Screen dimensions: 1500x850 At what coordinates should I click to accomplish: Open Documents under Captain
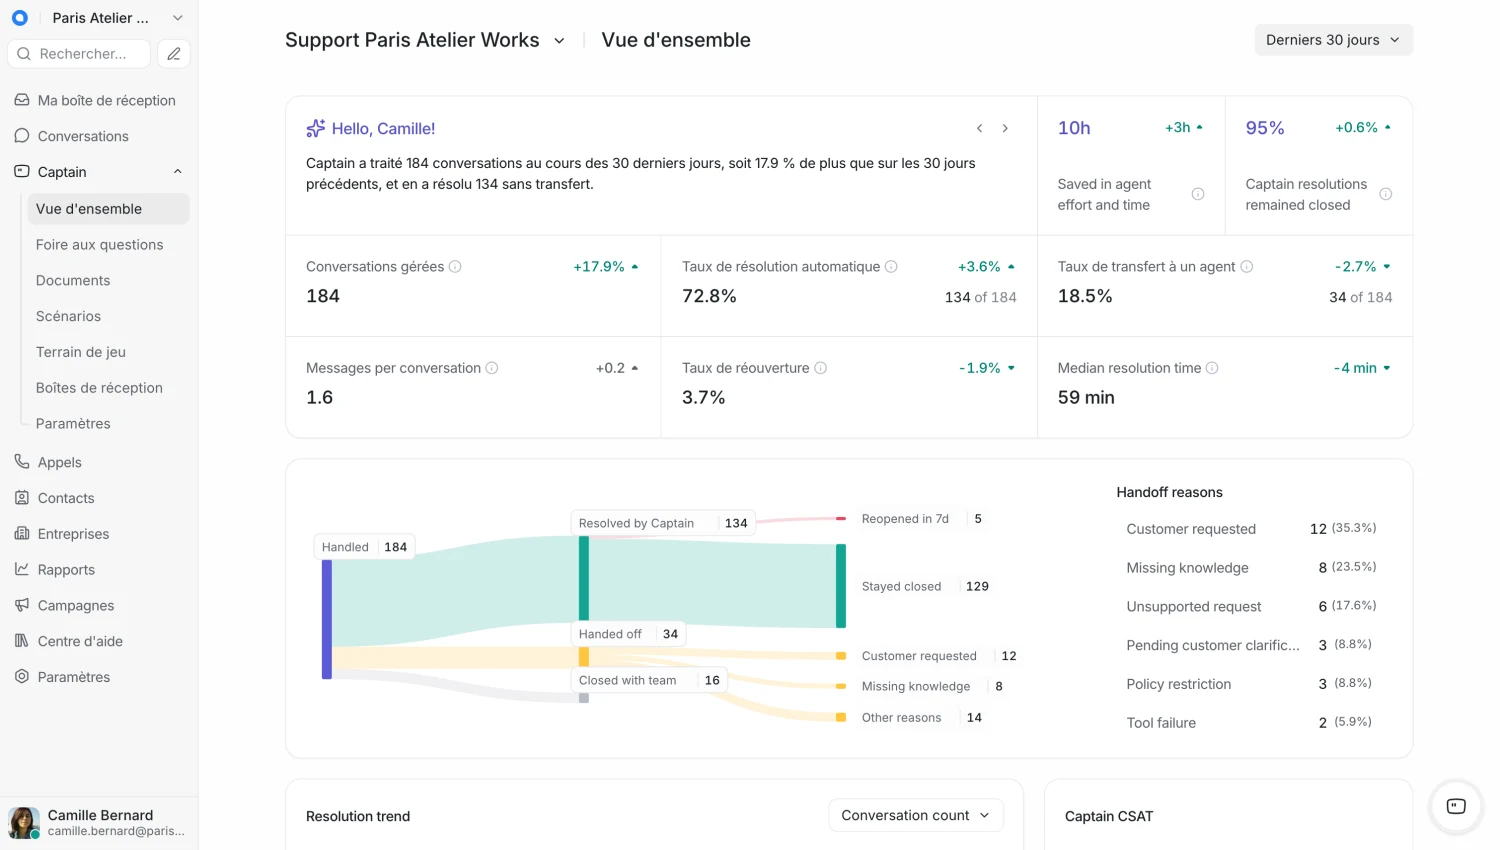[108, 281]
